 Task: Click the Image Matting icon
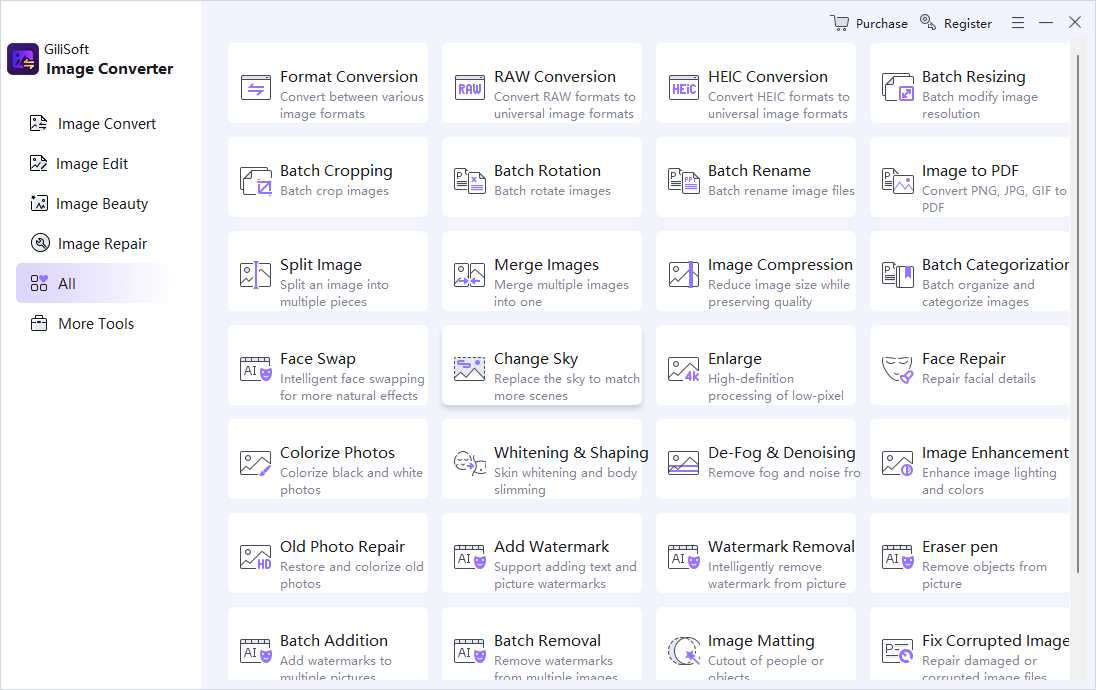[x=684, y=651]
